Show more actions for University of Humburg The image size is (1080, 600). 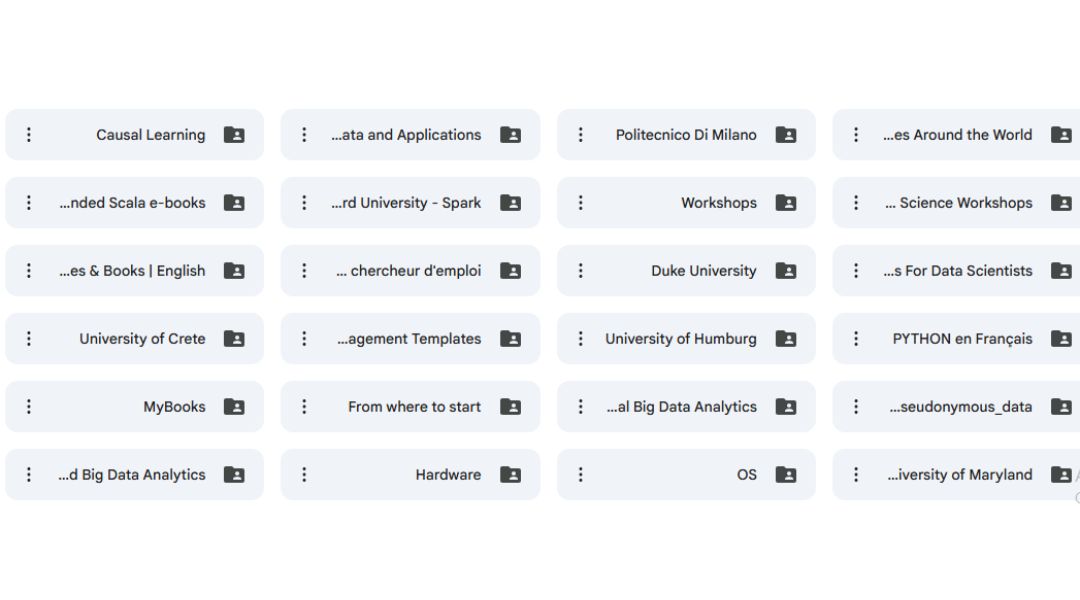pyautogui.click(x=581, y=339)
